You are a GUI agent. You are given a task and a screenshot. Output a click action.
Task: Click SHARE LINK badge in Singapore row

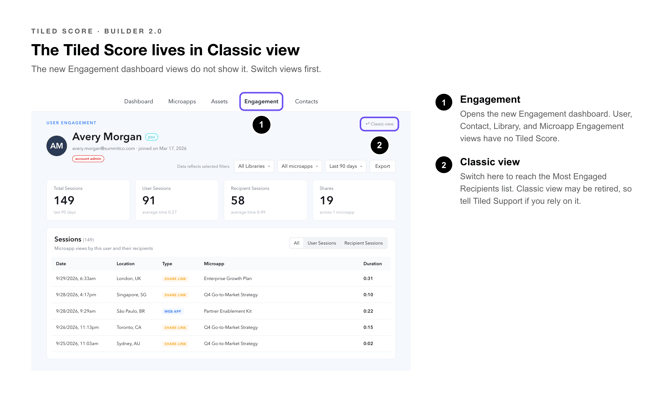(x=175, y=295)
